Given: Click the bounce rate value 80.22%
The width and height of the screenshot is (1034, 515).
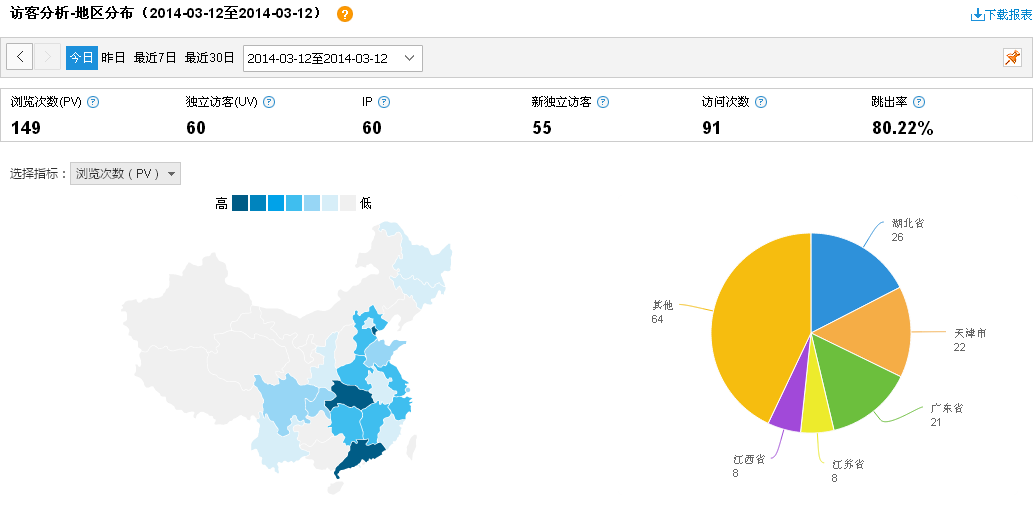Looking at the screenshot, I should 903,128.
